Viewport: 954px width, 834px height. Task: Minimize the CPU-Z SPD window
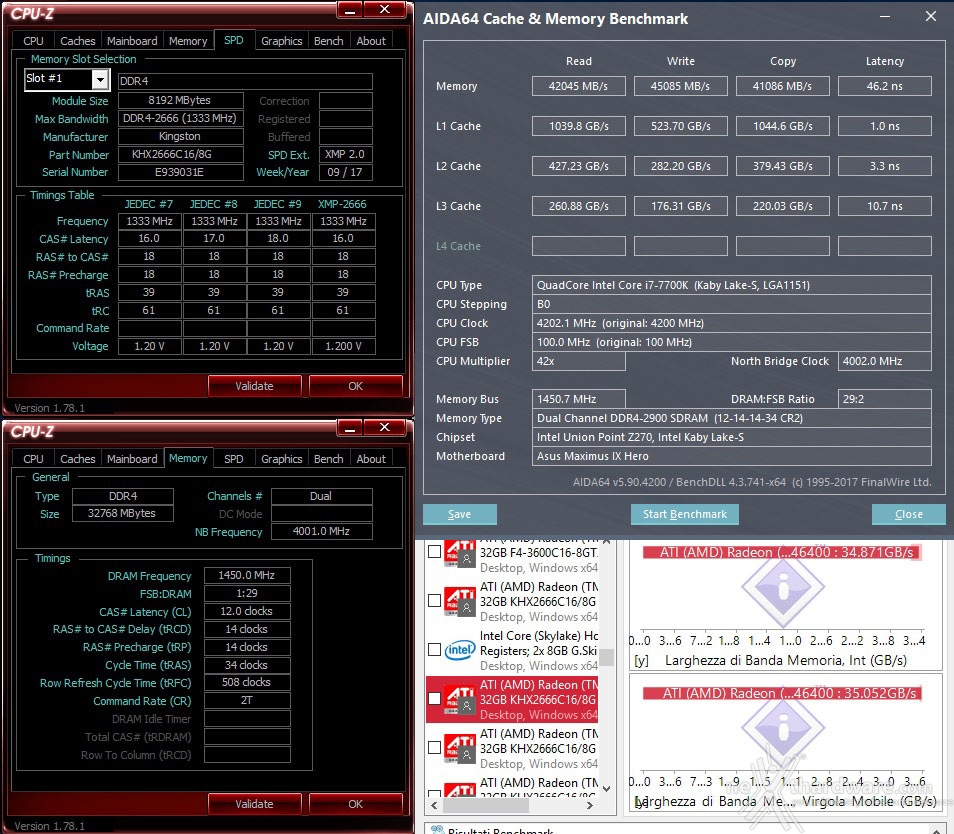(350, 10)
